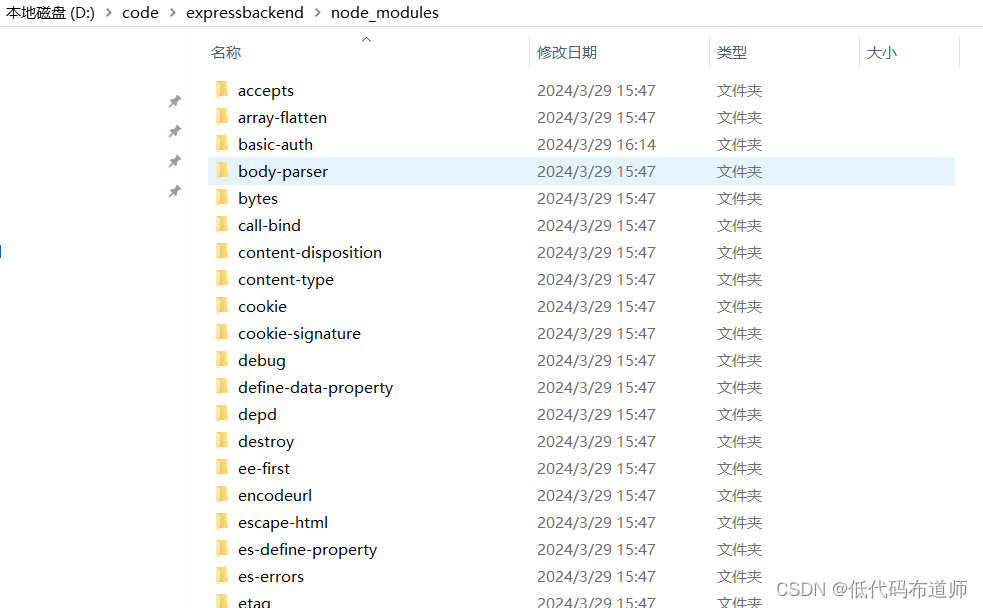Navigate to the expressbackend breadcrumb
The height and width of the screenshot is (608, 983).
coord(244,13)
